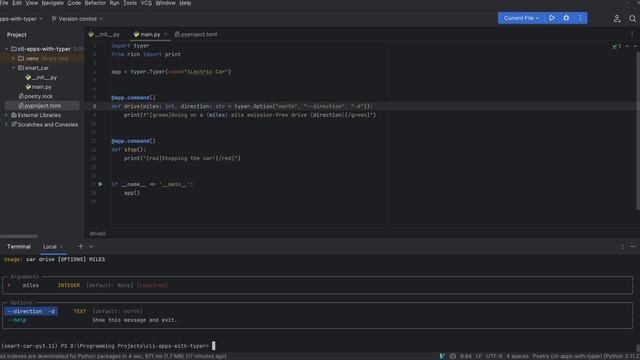640x360 pixels.
Task: Click the green V plugin icon in status bar
Action: click(442, 356)
